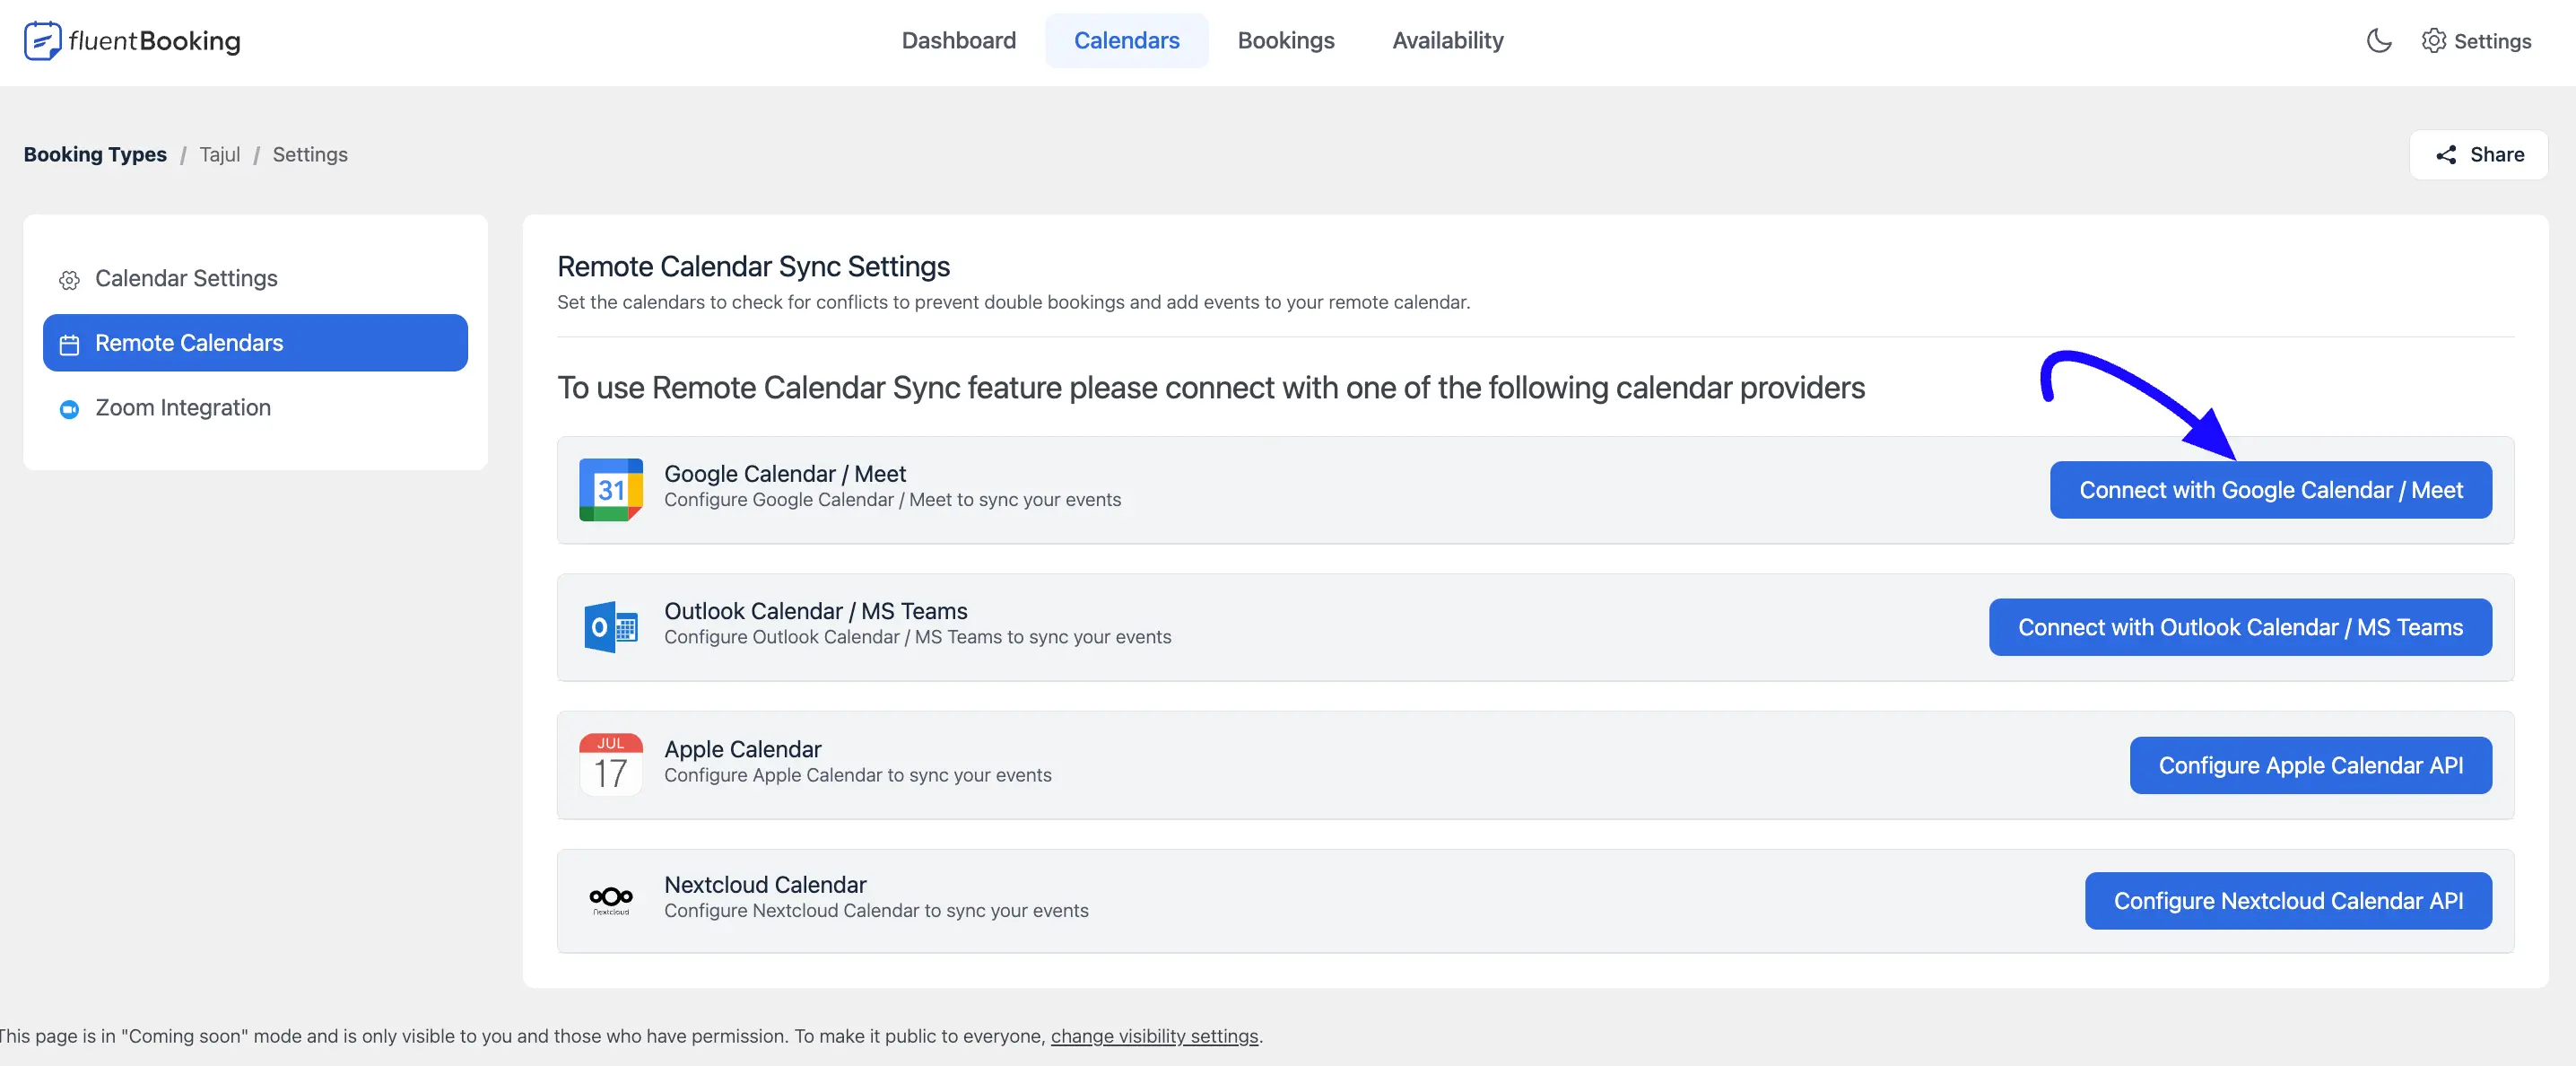Click the Share button

[x=2478, y=155]
